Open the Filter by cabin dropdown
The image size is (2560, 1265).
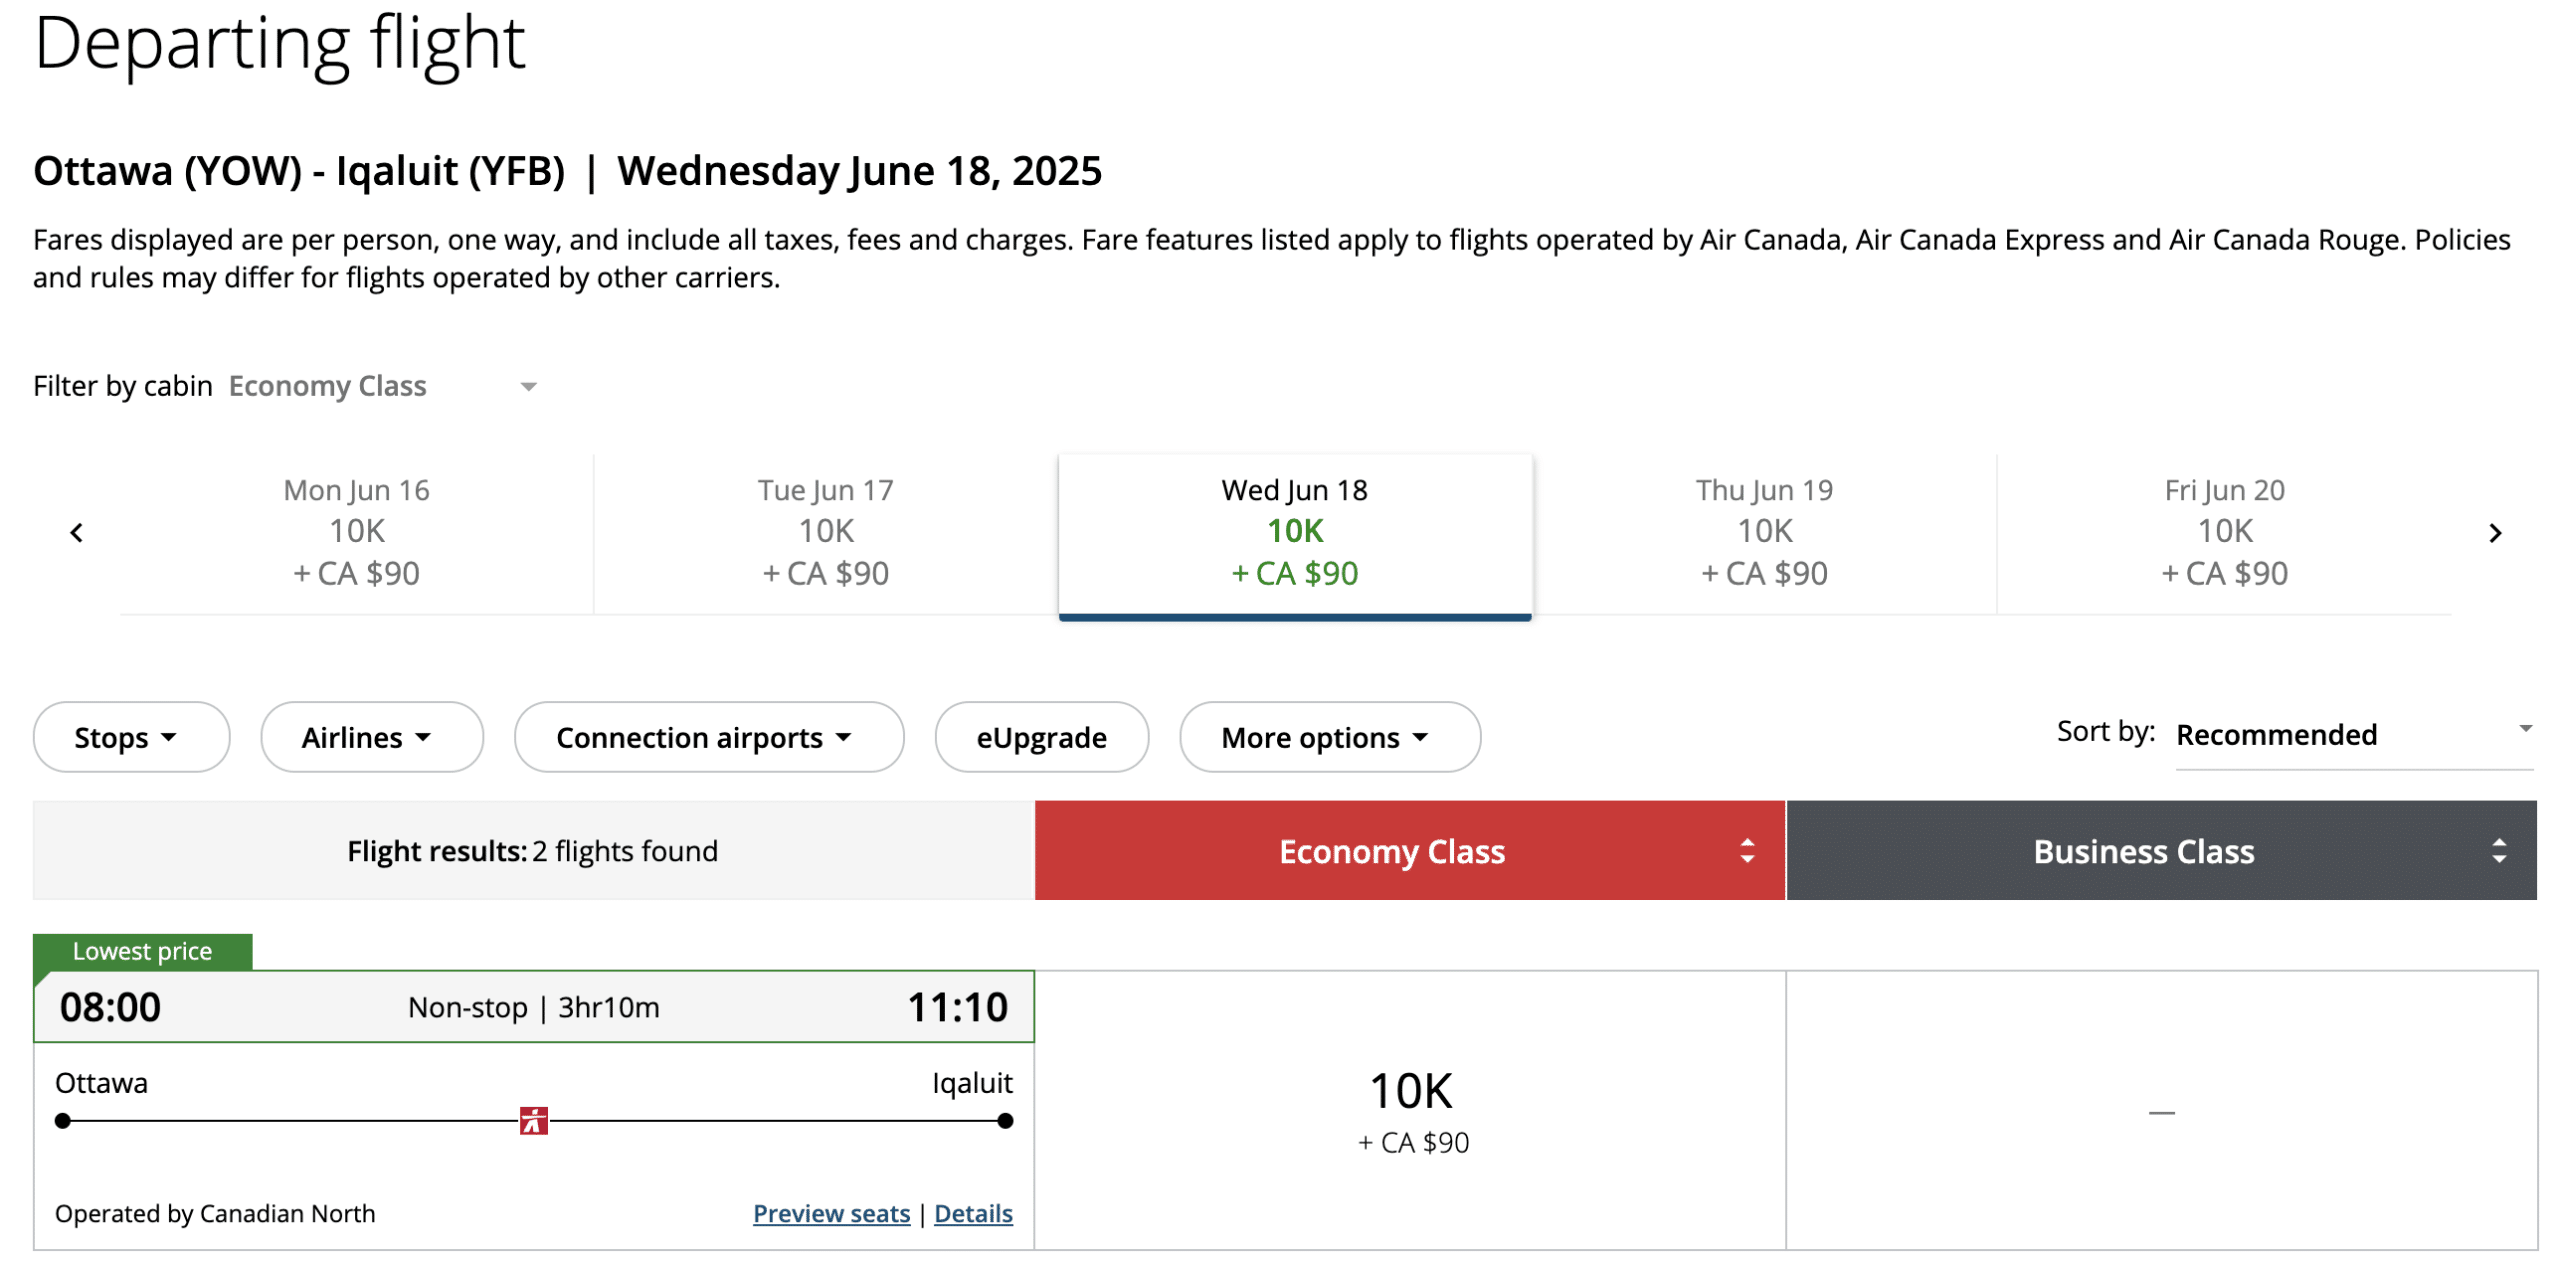click(383, 386)
